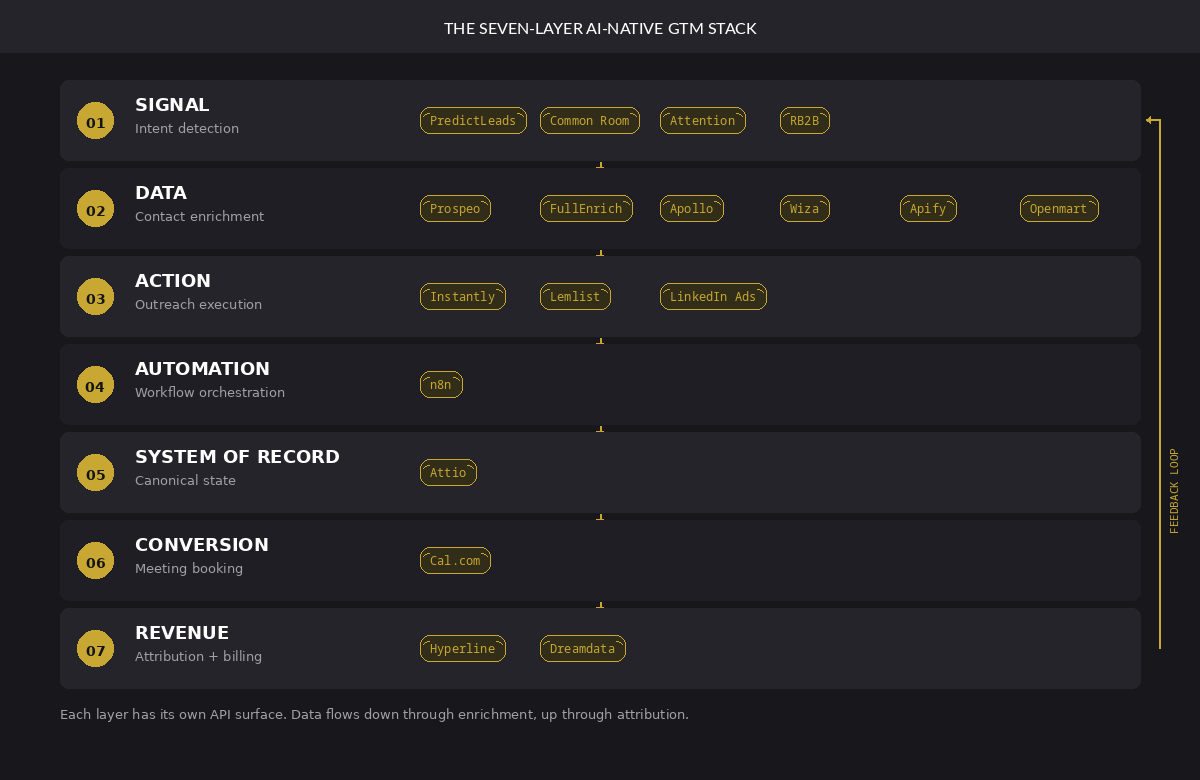The width and height of the screenshot is (1200, 780).
Task: Click the Meeting booking subtitle
Action: pos(189,569)
